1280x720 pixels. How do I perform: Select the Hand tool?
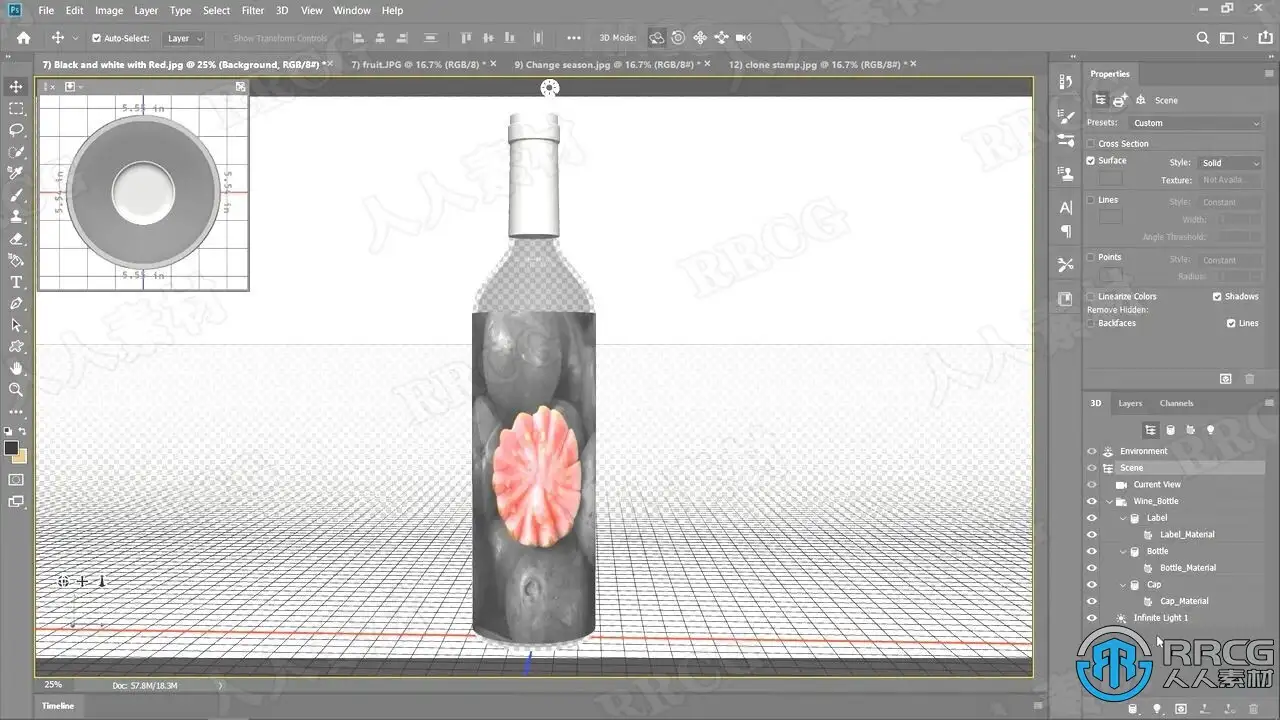(16, 368)
